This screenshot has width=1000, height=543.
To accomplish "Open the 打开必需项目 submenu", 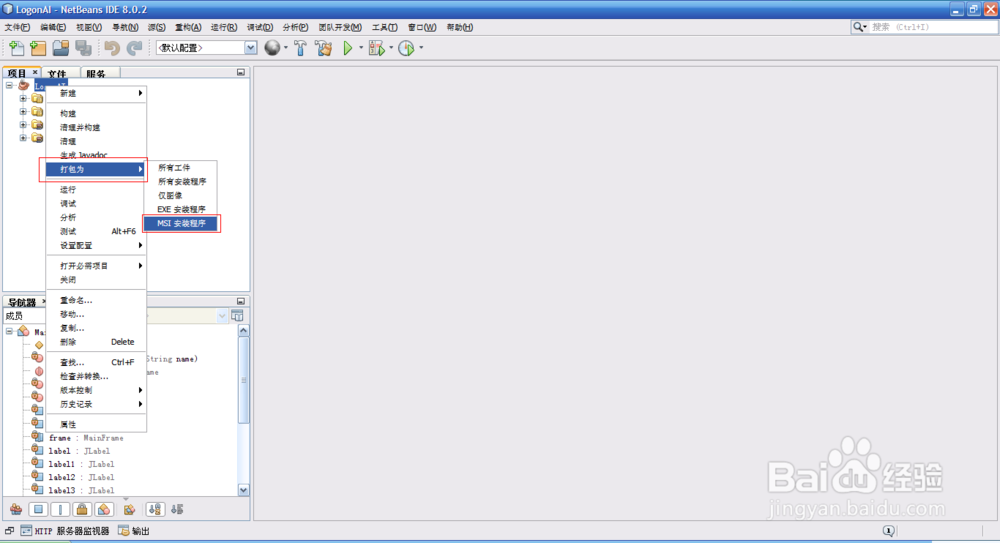I will (96, 265).
